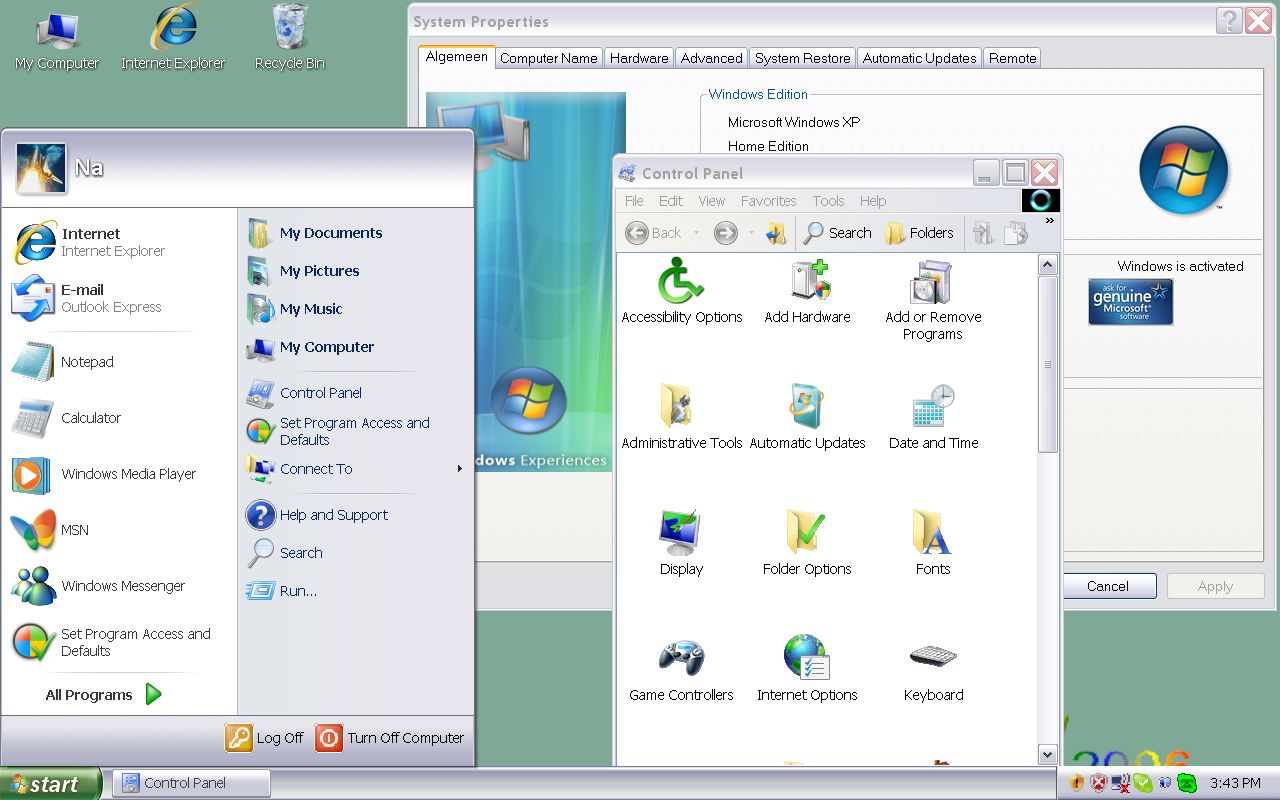Click Control Panel scrollbar up arrow
Image resolution: width=1280 pixels, height=800 pixels.
point(1048,265)
